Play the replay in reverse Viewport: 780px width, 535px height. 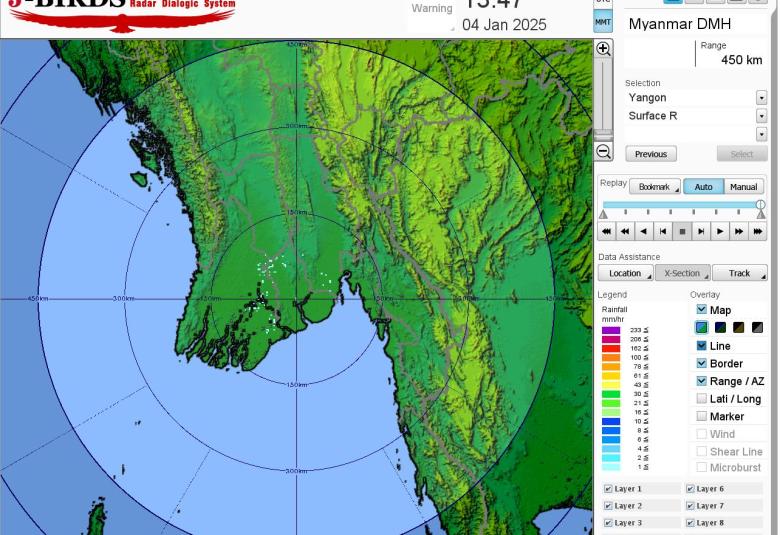coord(644,231)
